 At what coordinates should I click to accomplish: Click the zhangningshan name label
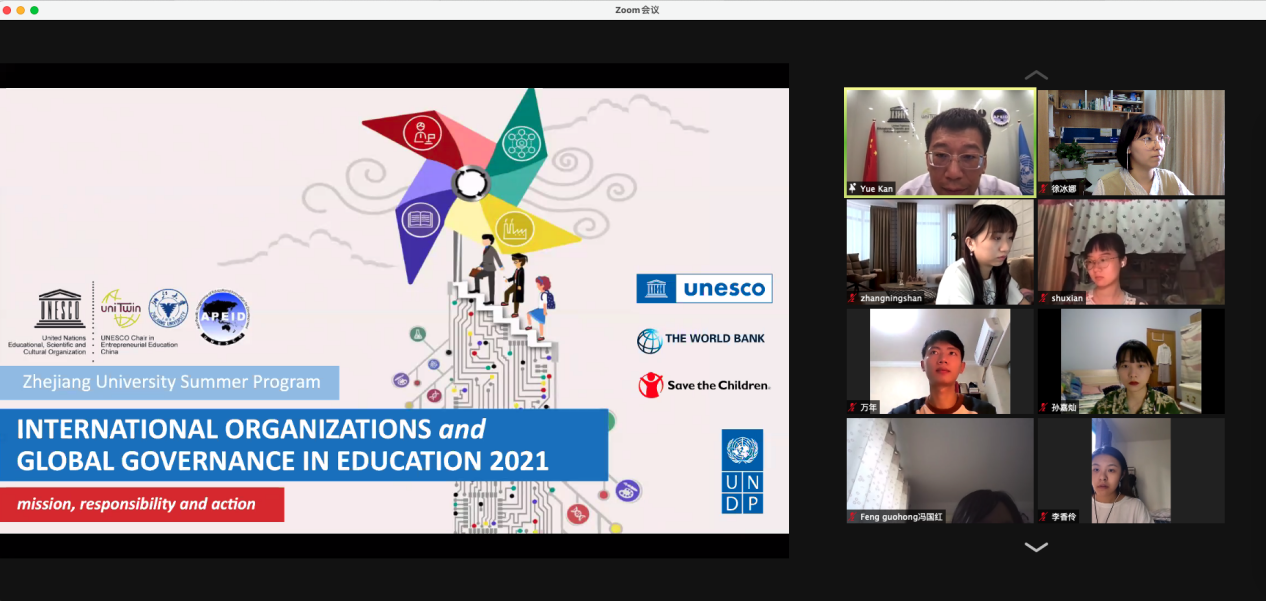[x=891, y=298]
